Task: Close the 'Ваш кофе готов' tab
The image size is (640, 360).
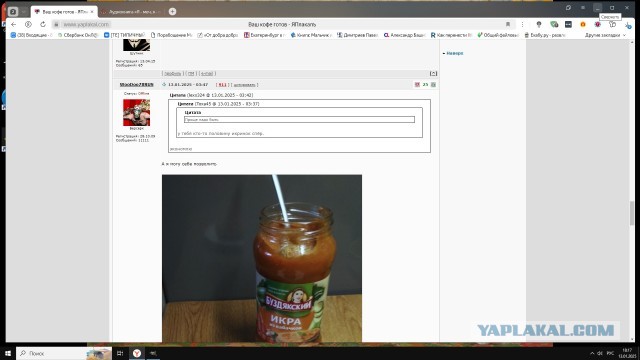Action: click(x=92, y=12)
